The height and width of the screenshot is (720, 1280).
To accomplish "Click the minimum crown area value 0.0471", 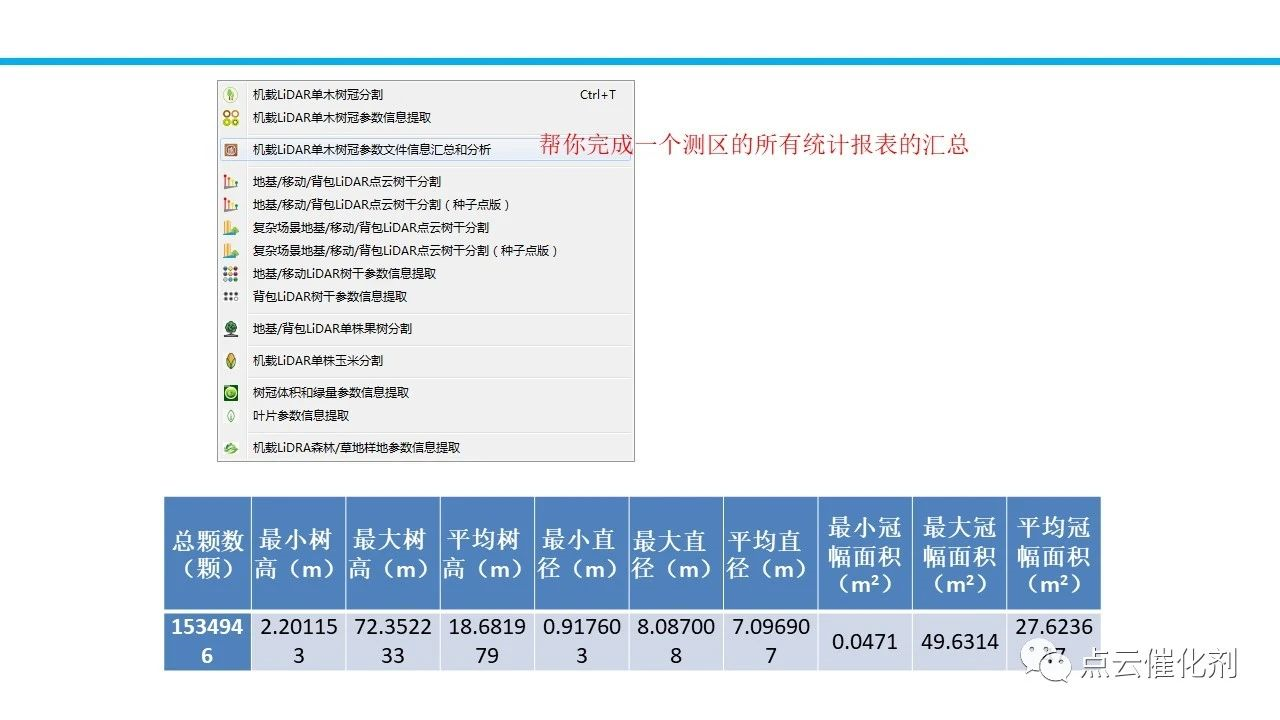I will pyautogui.click(x=865, y=641).
